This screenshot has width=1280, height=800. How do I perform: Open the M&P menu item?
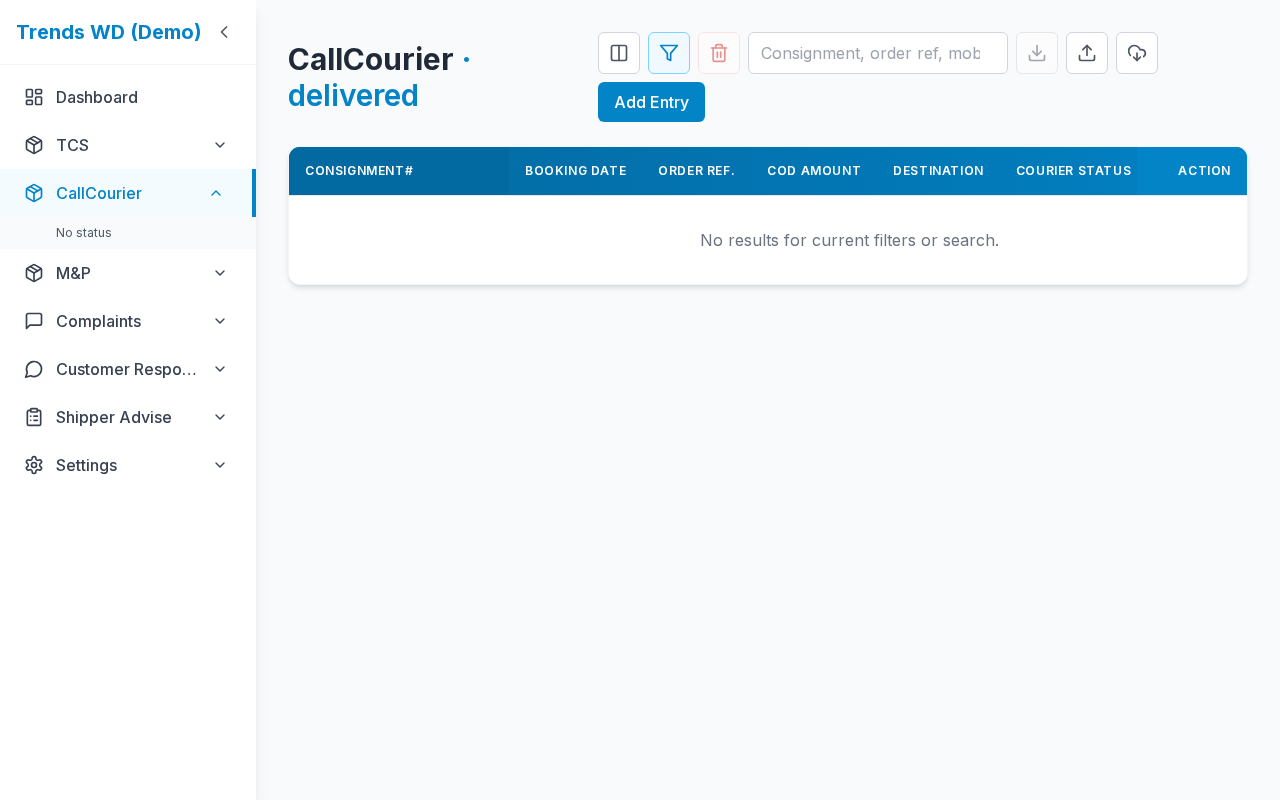pos(128,273)
